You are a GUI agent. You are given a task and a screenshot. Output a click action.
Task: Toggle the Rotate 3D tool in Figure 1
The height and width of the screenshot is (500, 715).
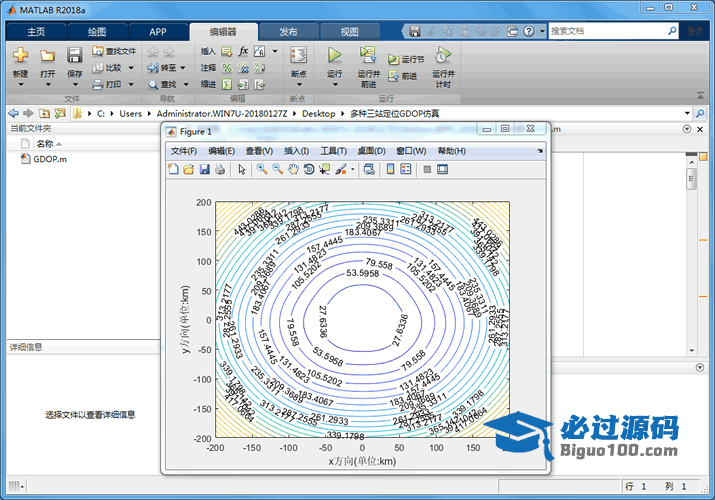[x=309, y=170]
